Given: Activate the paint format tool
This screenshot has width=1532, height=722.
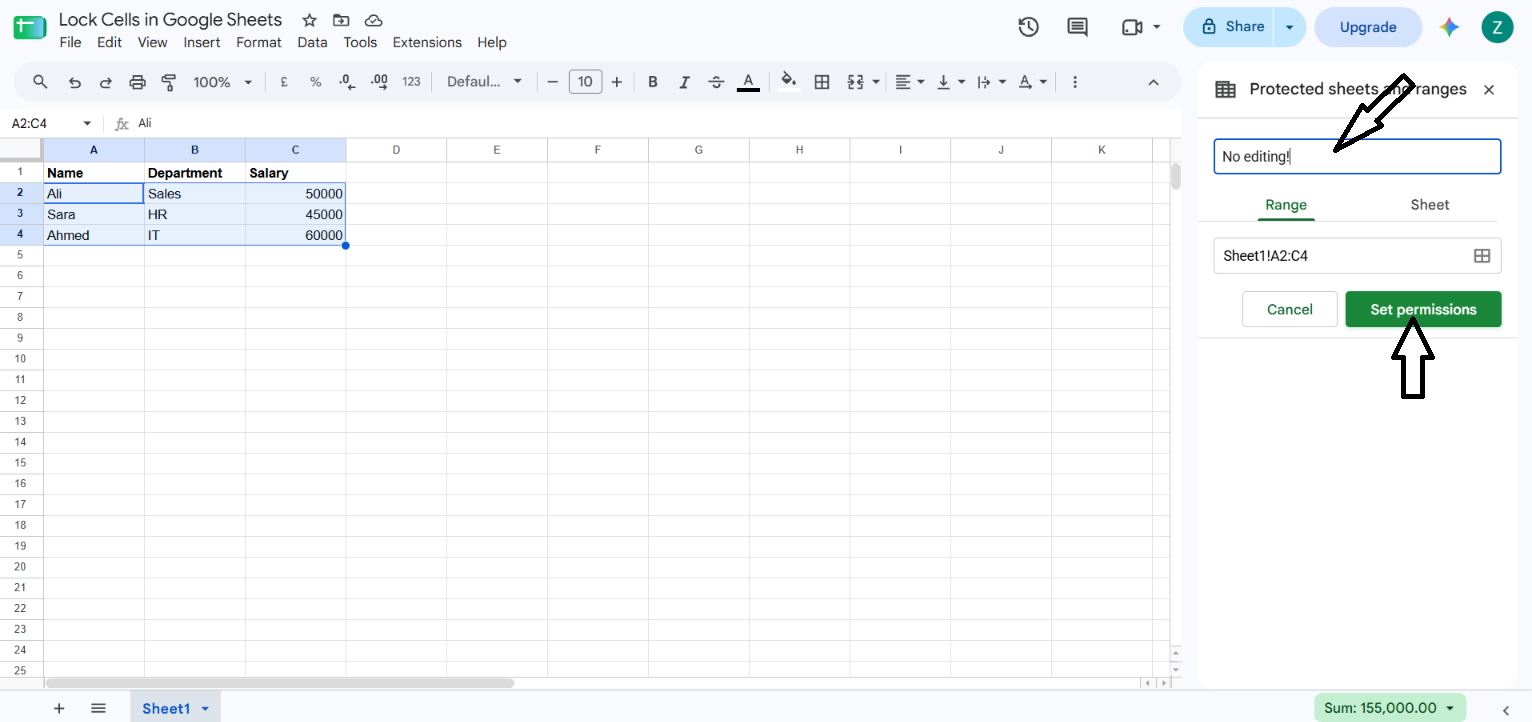Looking at the screenshot, I should pos(169,82).
